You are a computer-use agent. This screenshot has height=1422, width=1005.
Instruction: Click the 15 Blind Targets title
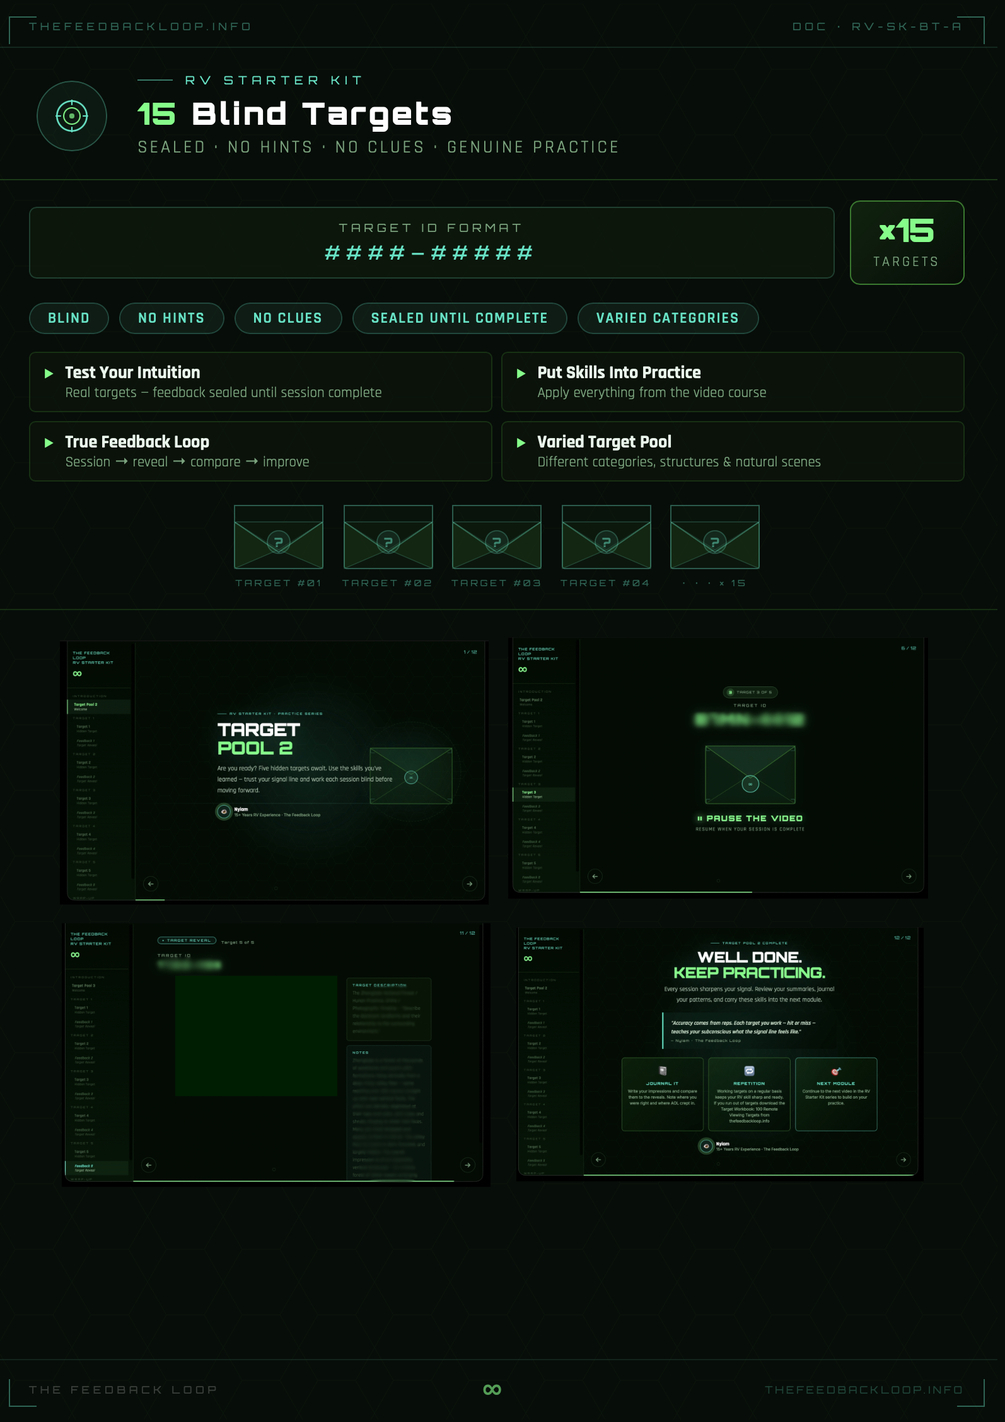[295, 114]
